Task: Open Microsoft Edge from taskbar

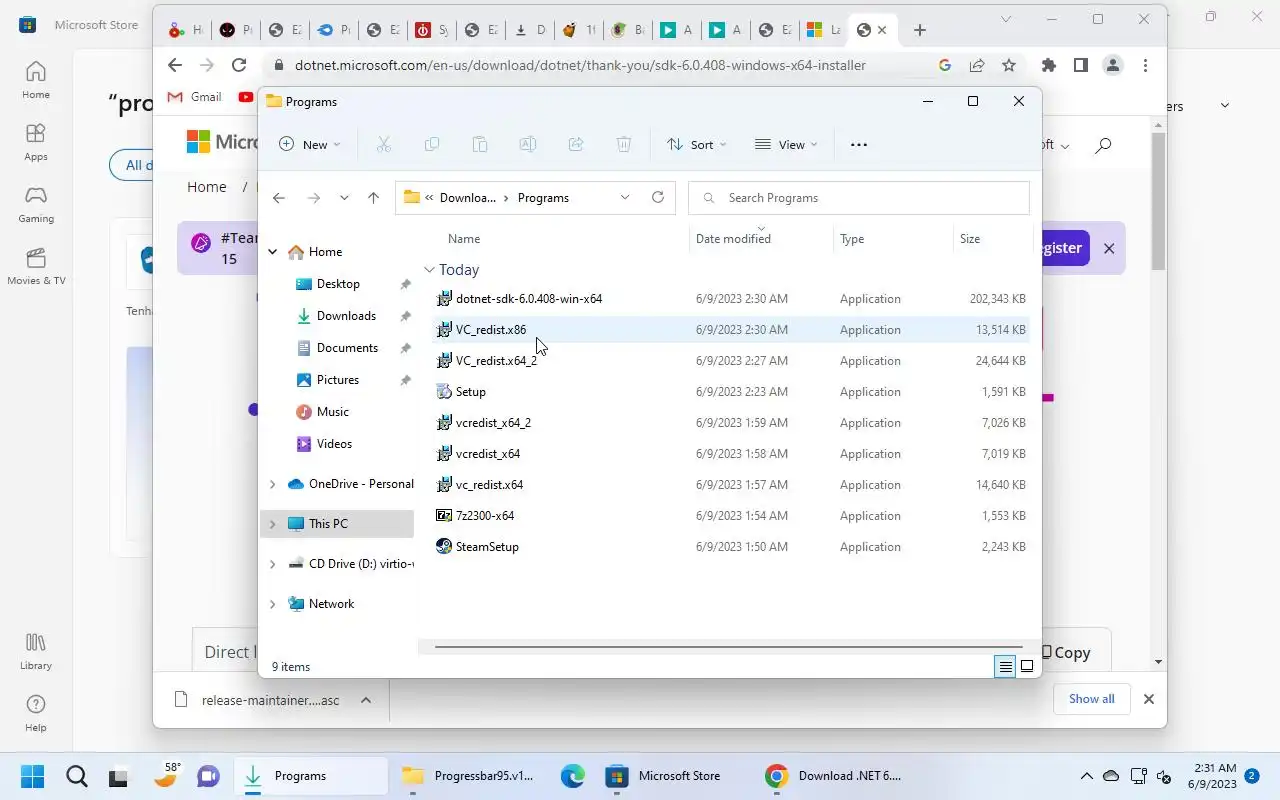Action: point(572,776)
